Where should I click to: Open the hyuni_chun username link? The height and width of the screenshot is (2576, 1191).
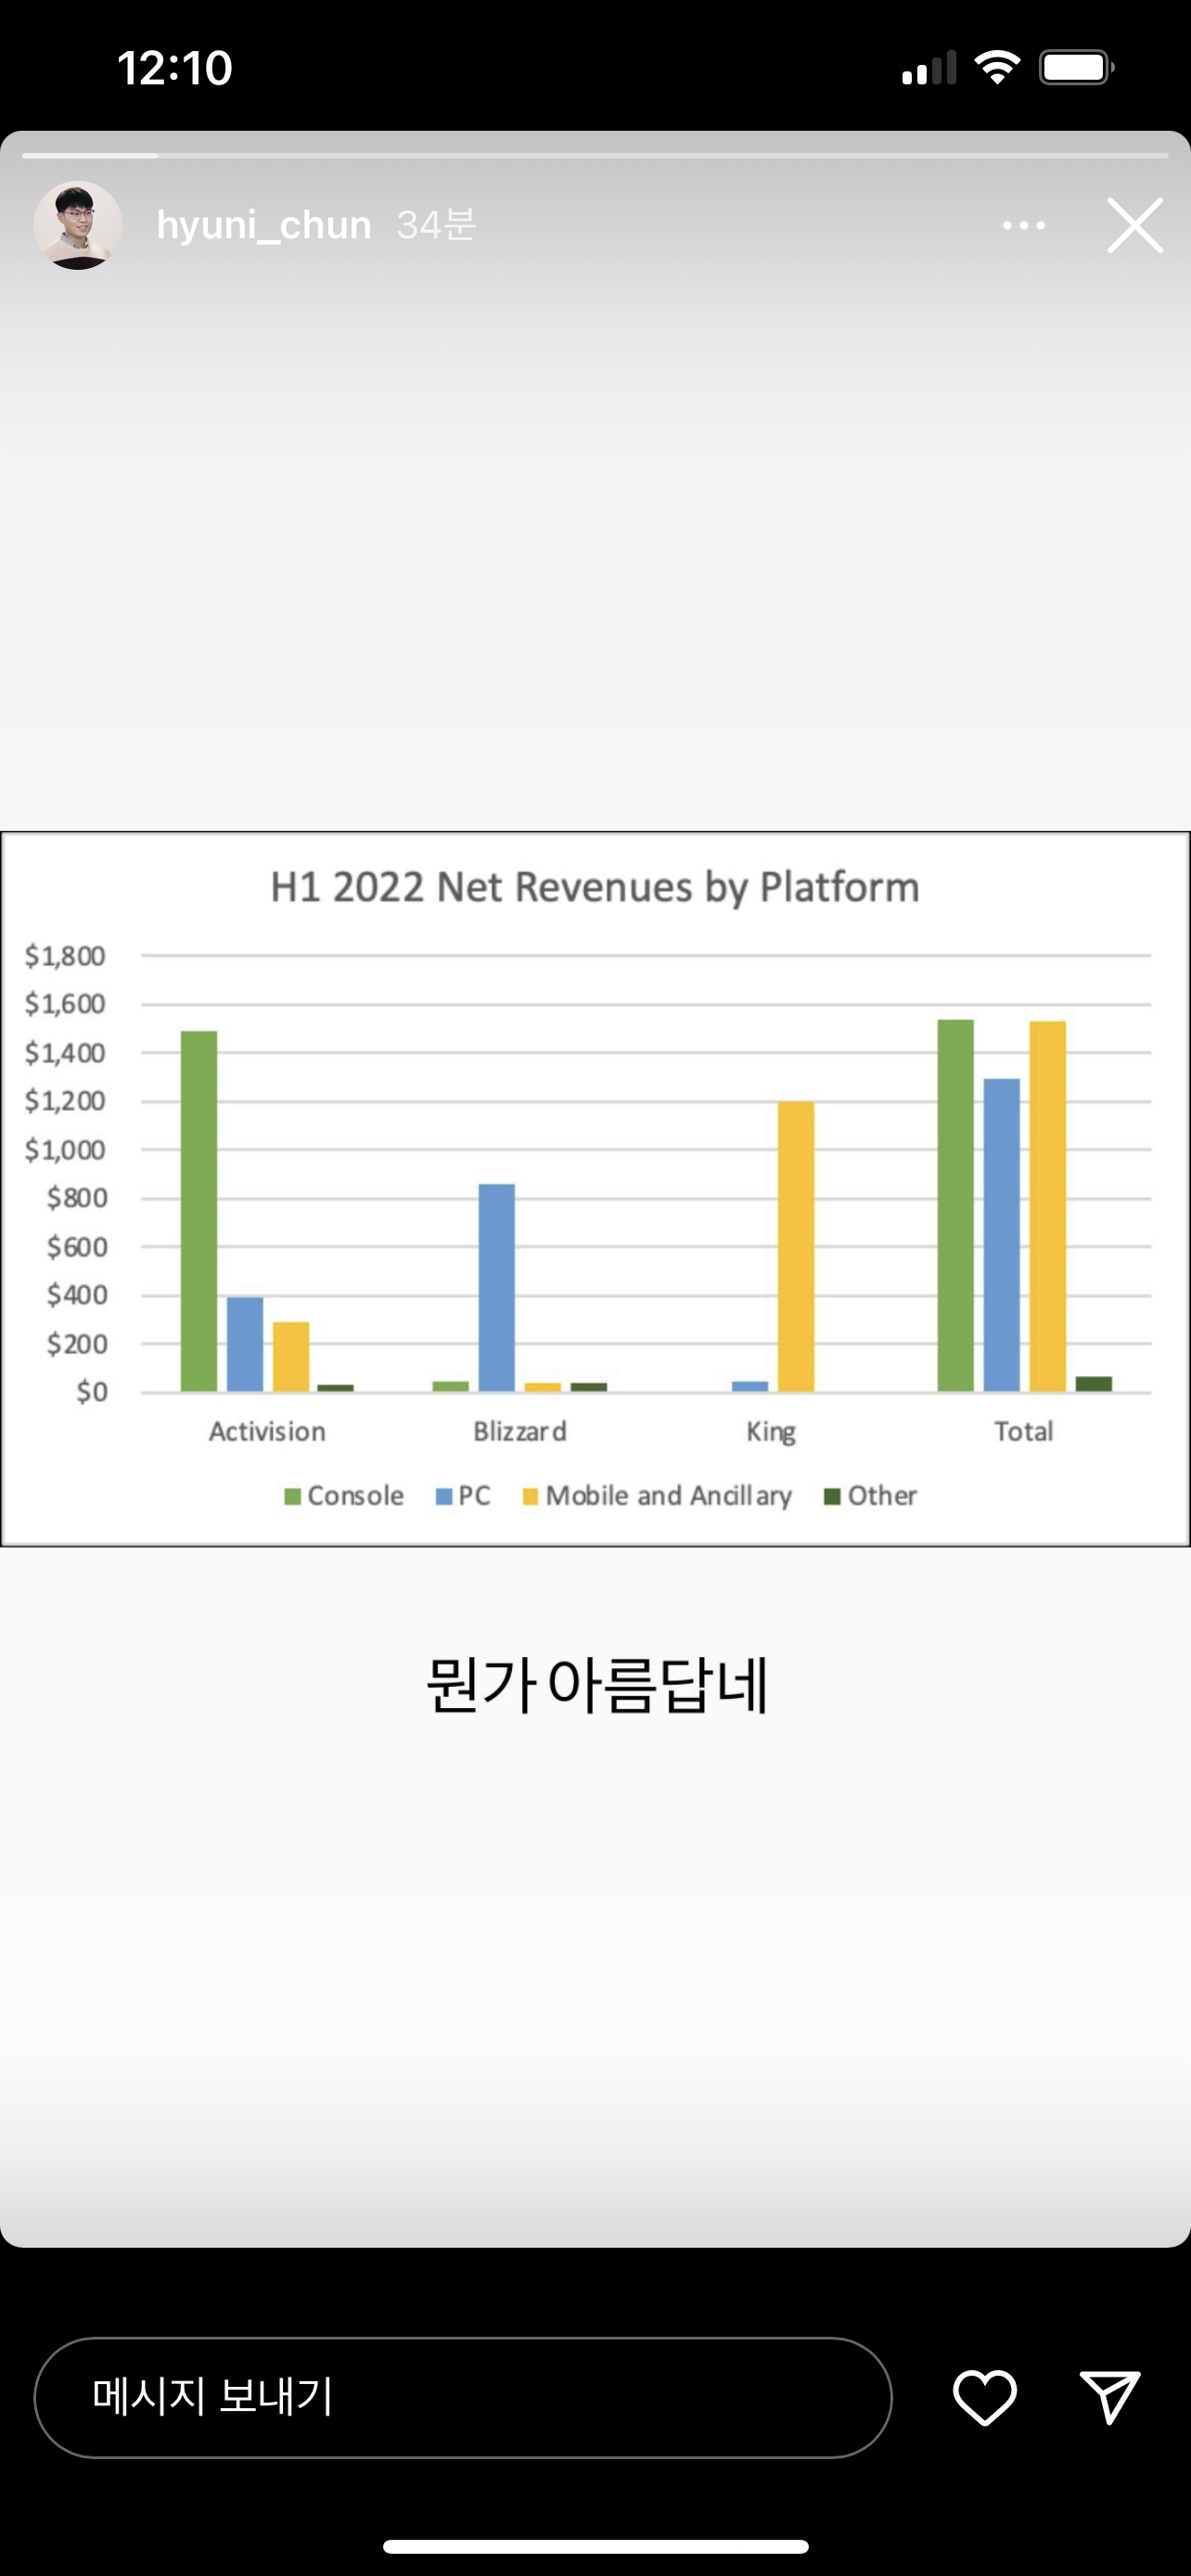point(264,225)
